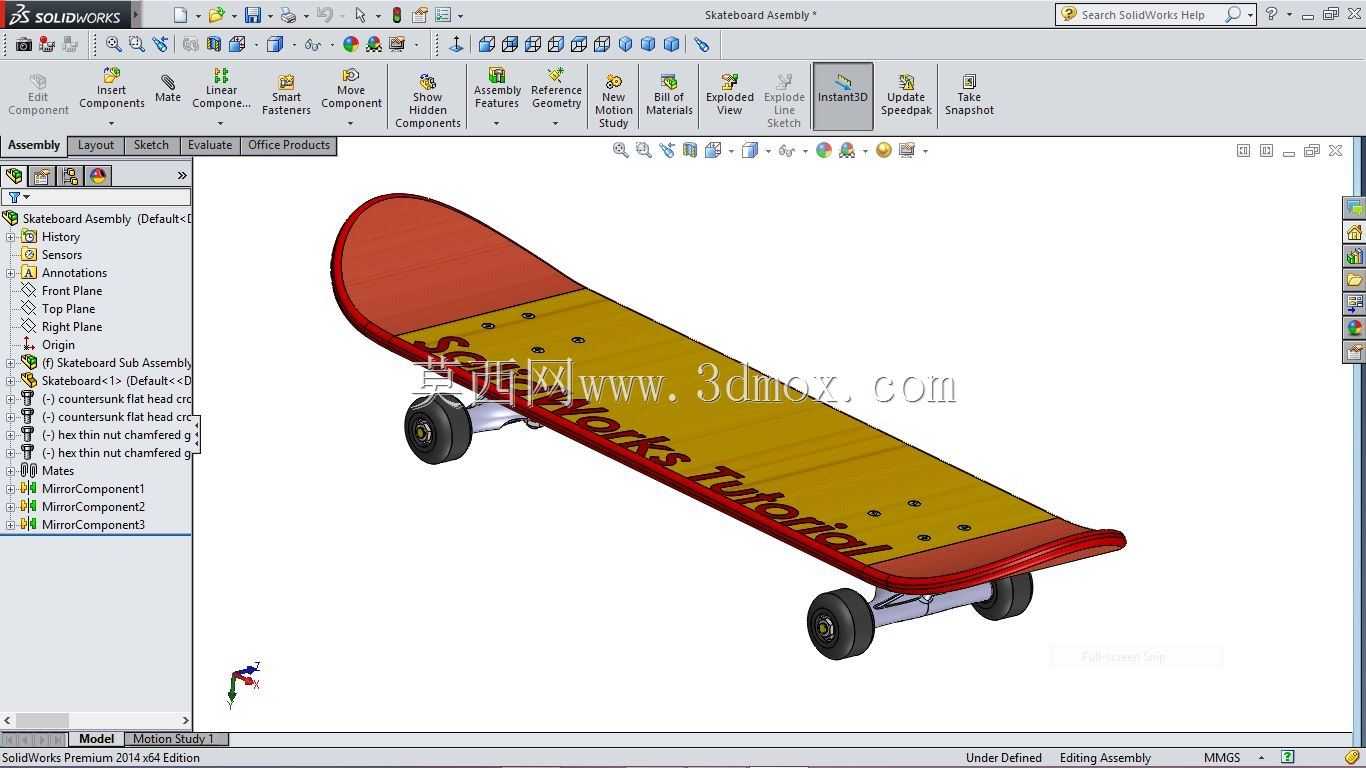This screenshot has width=1366, height=768.
Task: Click the Help question mark icon
Action: pyautogui.click(x=1271, y=14)
